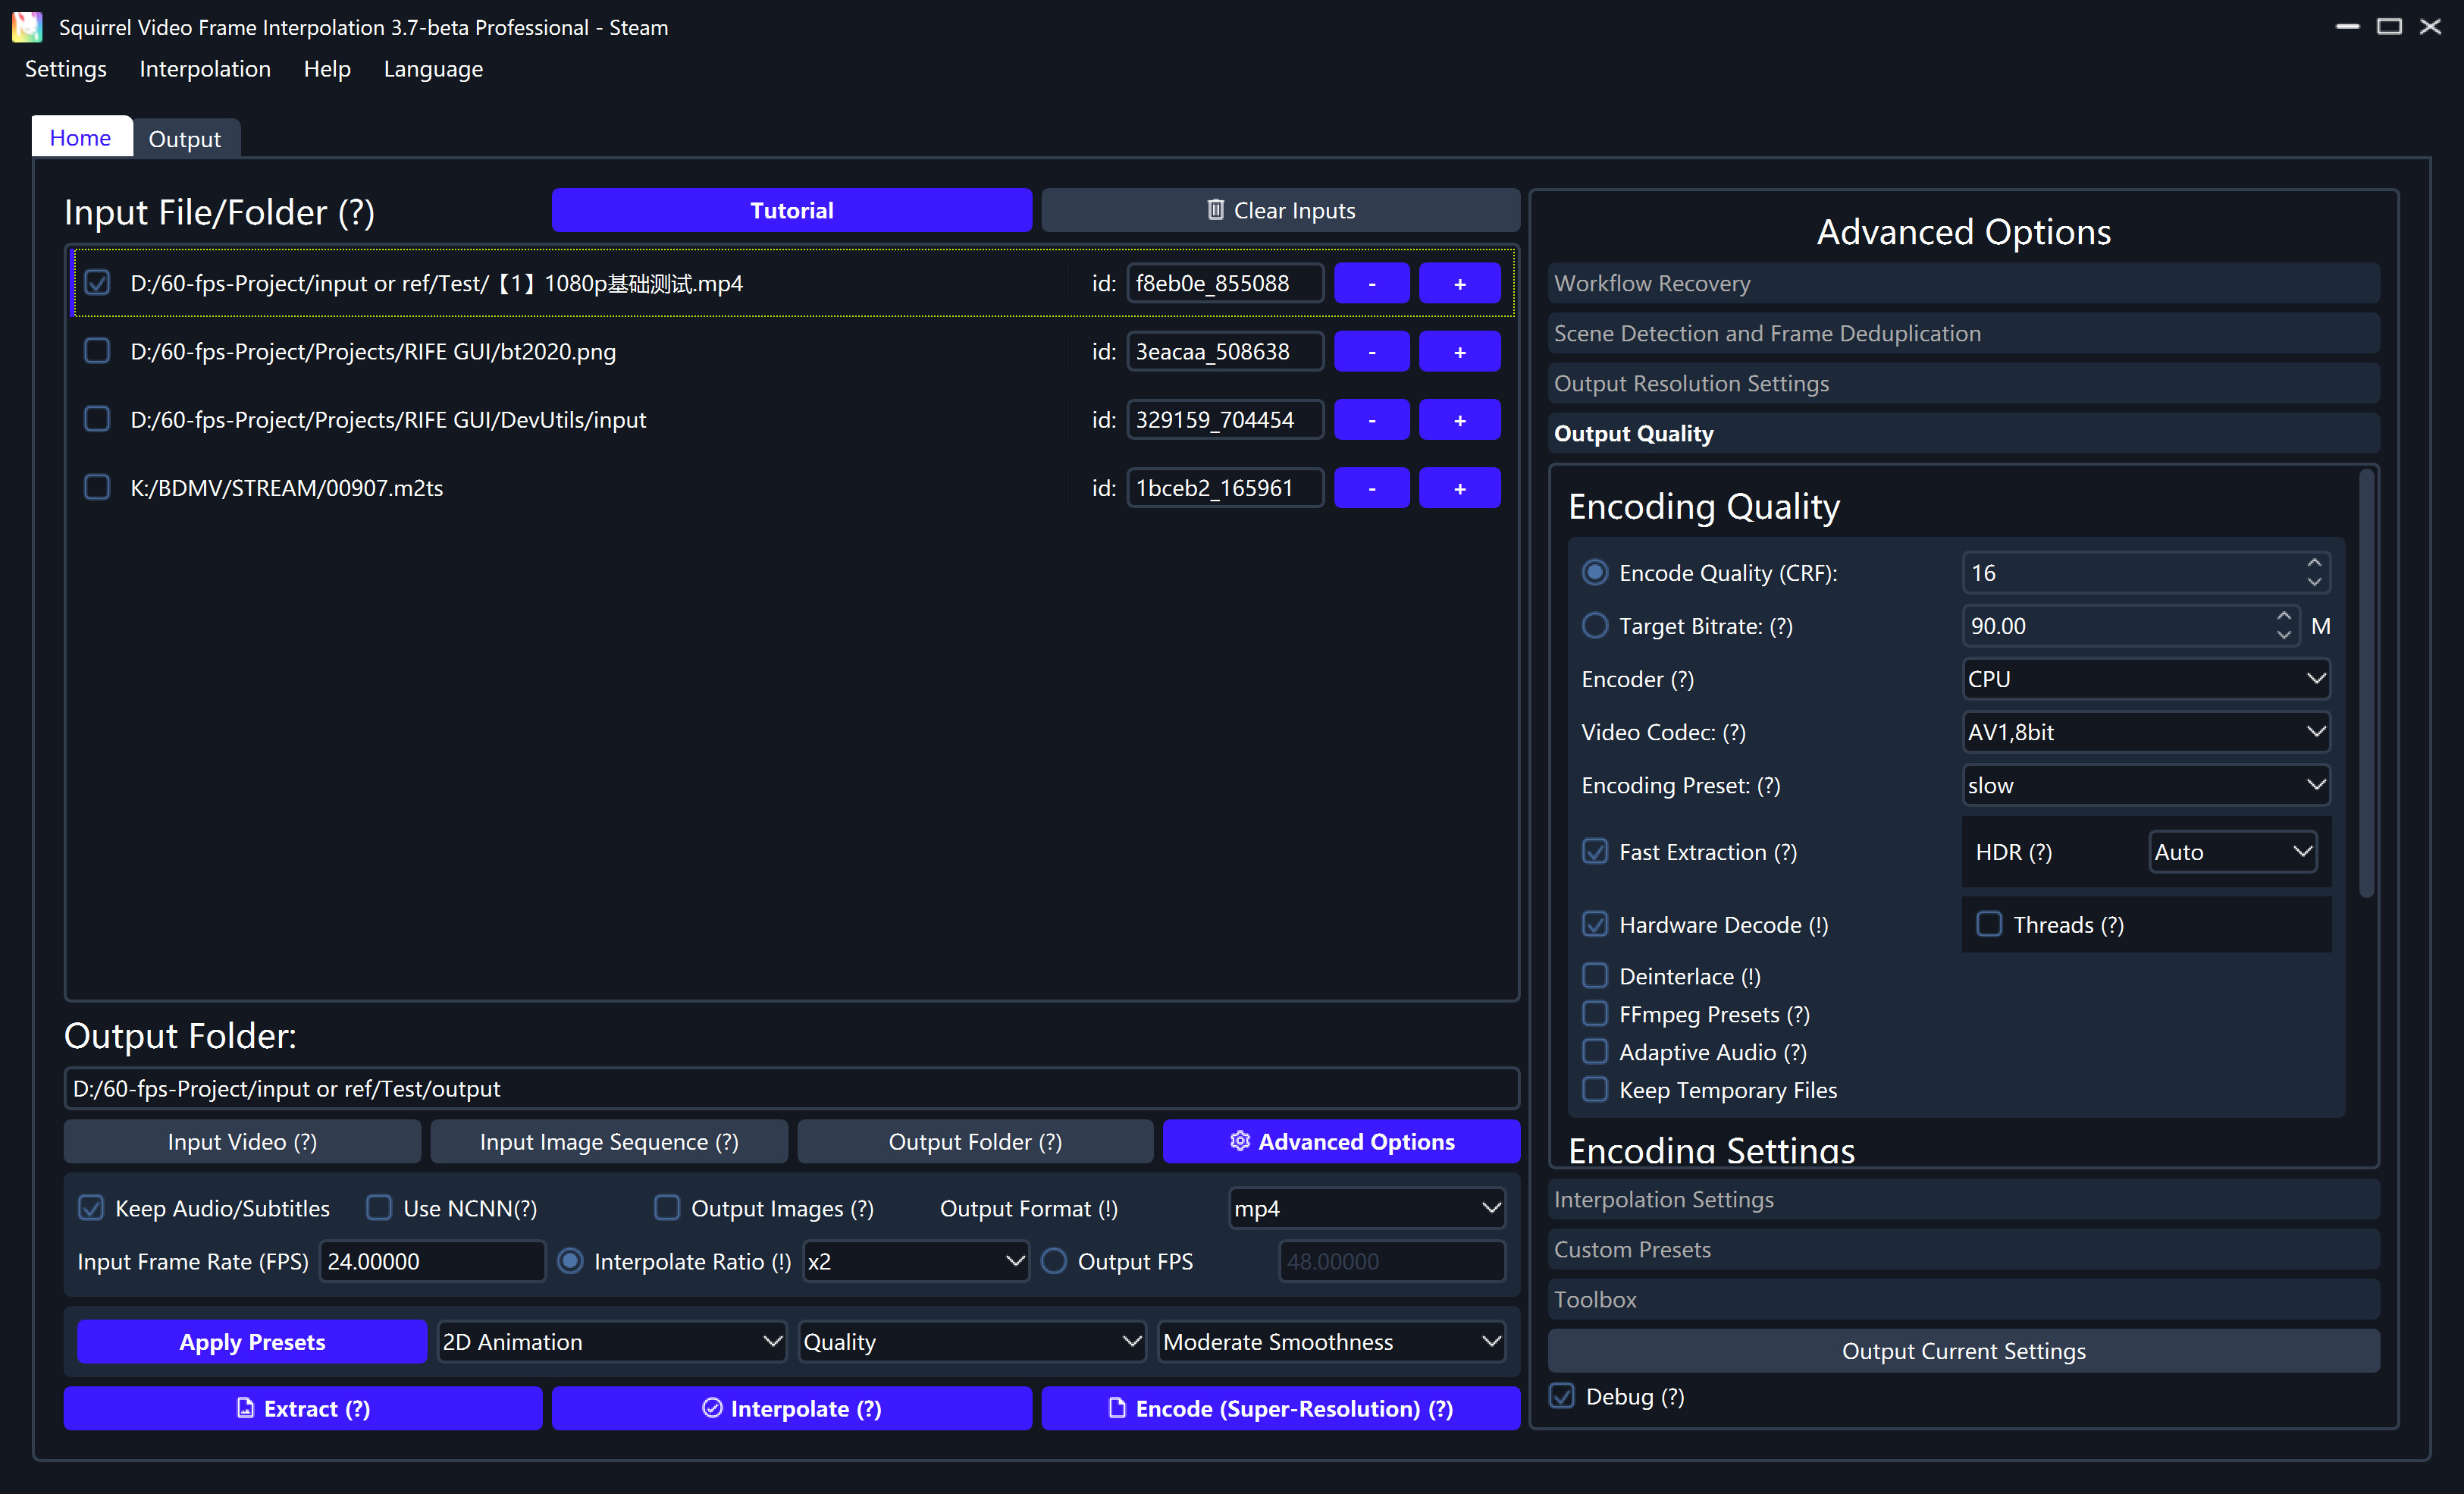
Task: Switch to the Output tab
Action: (184, 138)
